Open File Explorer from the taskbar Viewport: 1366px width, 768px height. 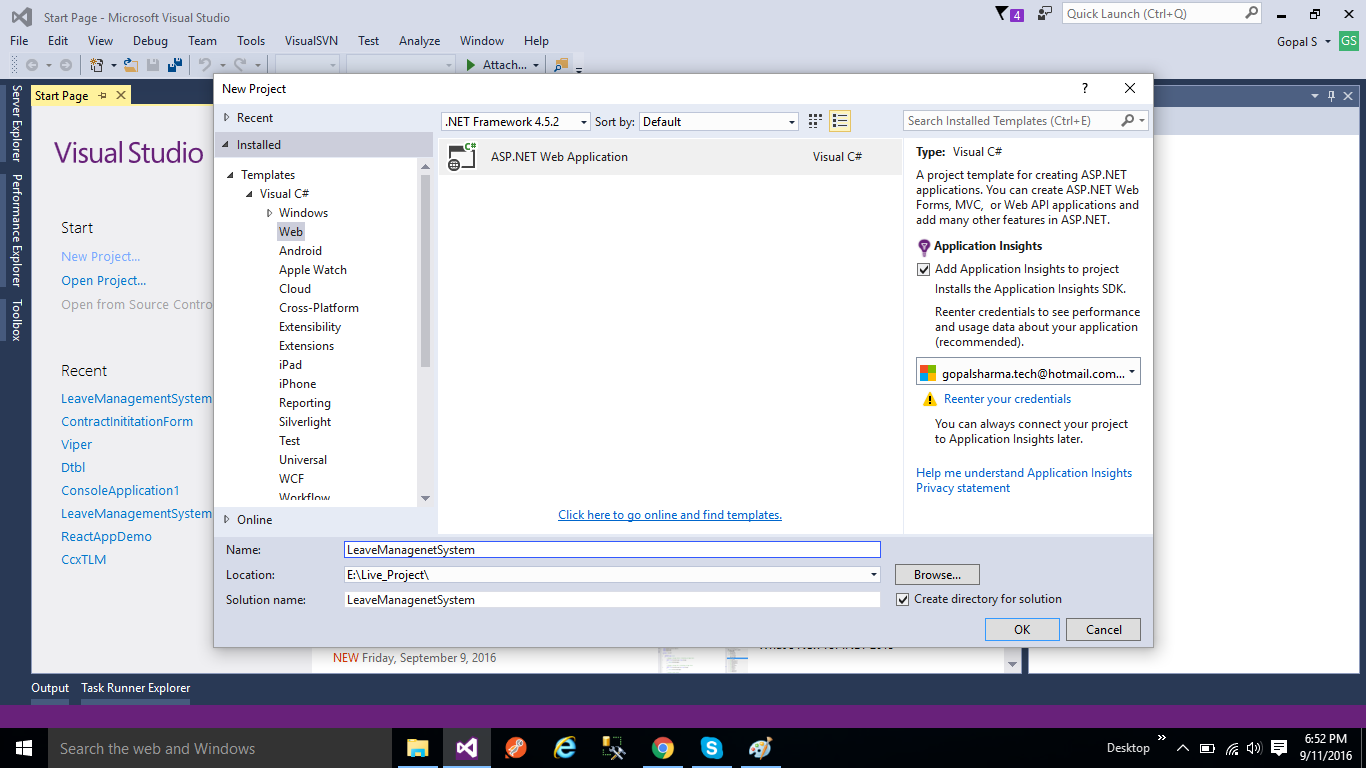[417, 748]
